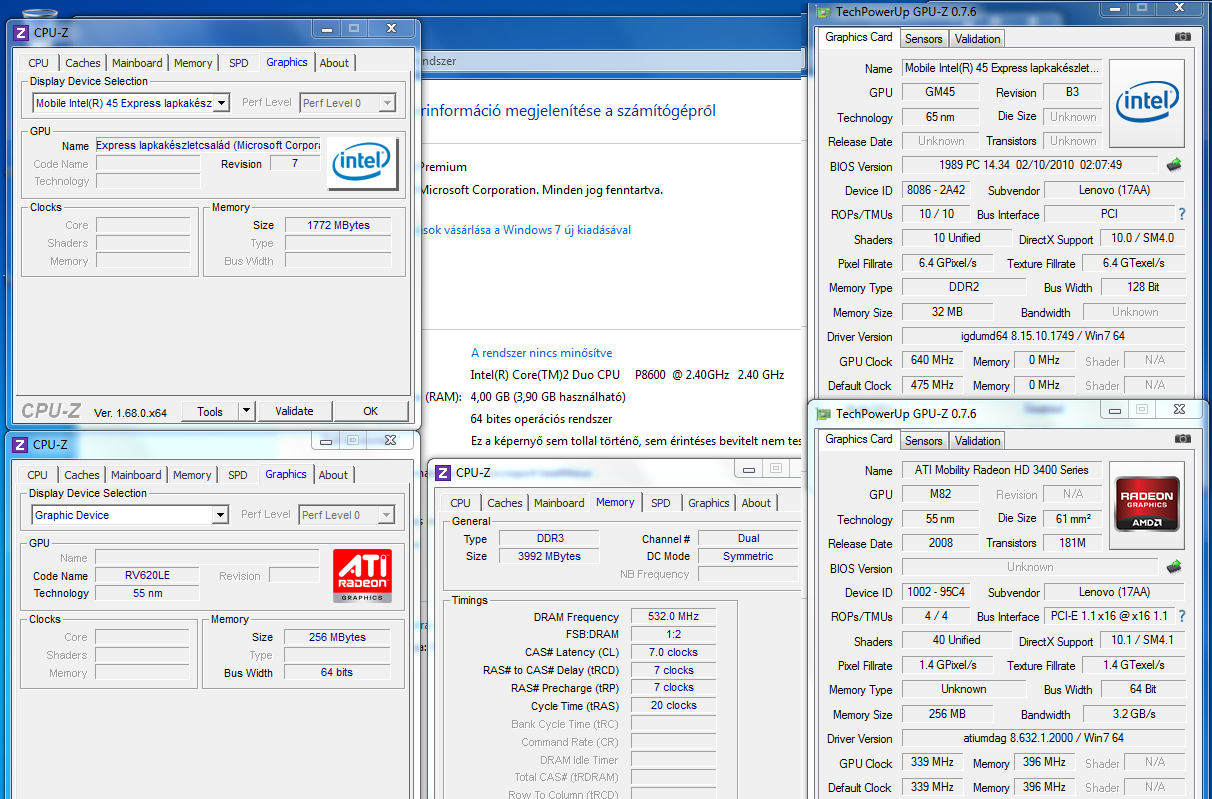Switch to Sensors tab in Intel GPU-Z window
This screenshot has width=1212, height=799.
coord(923,39)
